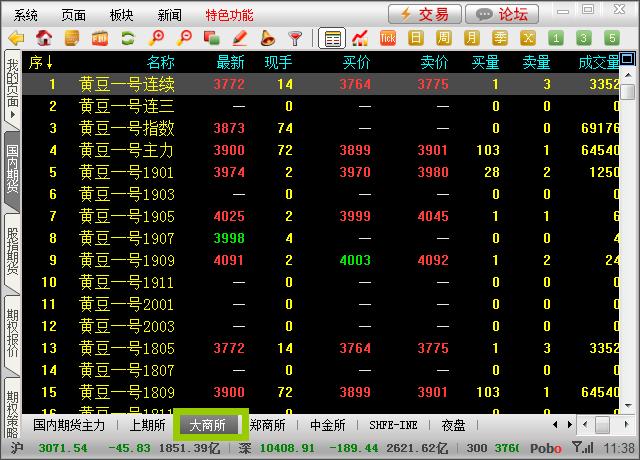The image size is (640, 460).
Task: Open the 板块 menu
Action: tap(121, 15)
